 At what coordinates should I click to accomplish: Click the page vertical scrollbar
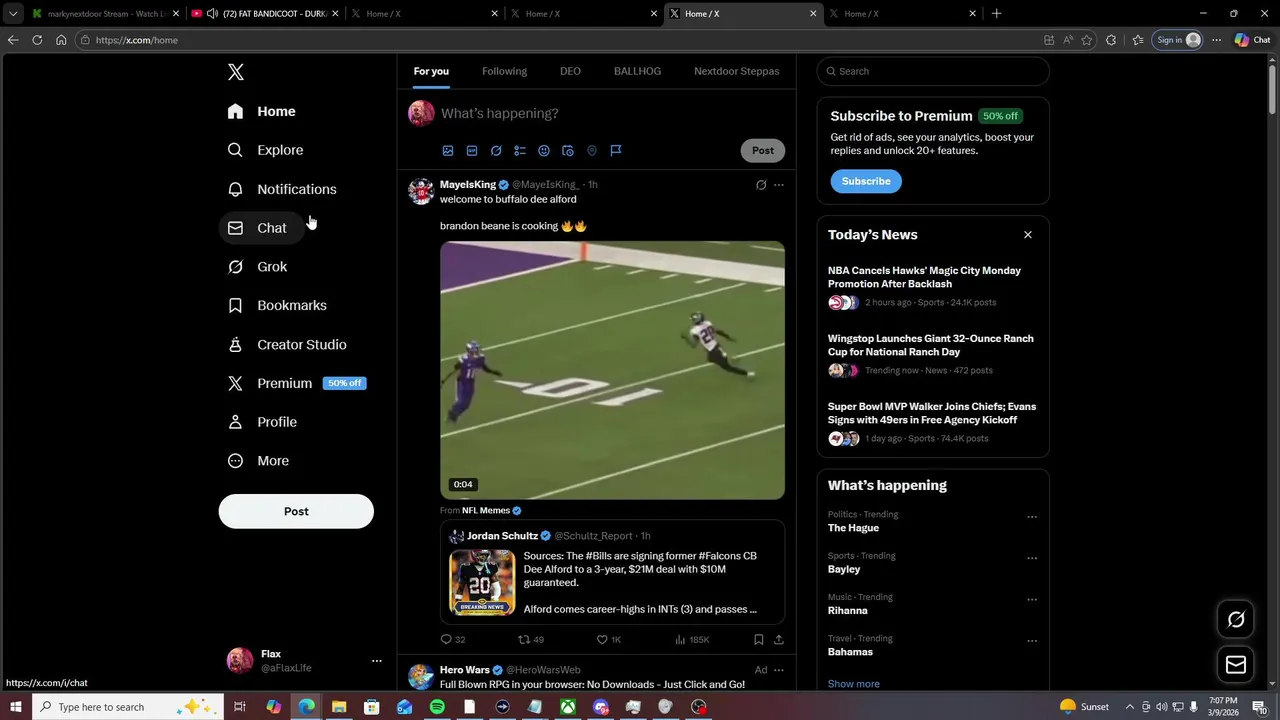1272,88
